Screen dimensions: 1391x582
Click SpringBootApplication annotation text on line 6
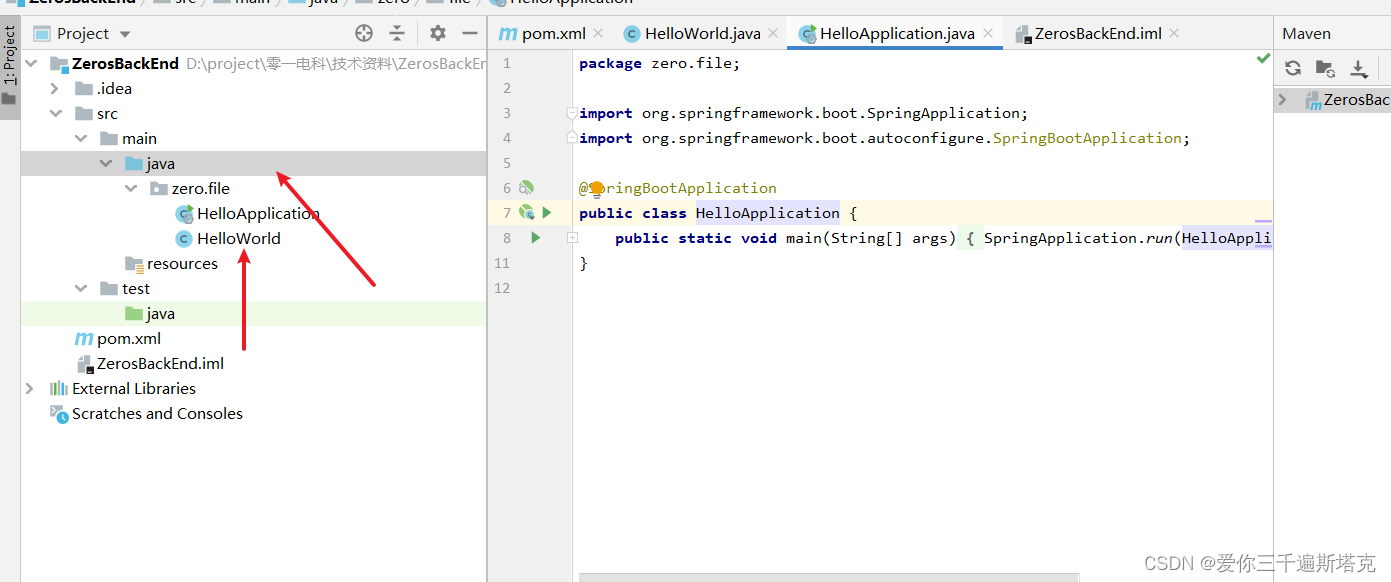tap(678, 188)
